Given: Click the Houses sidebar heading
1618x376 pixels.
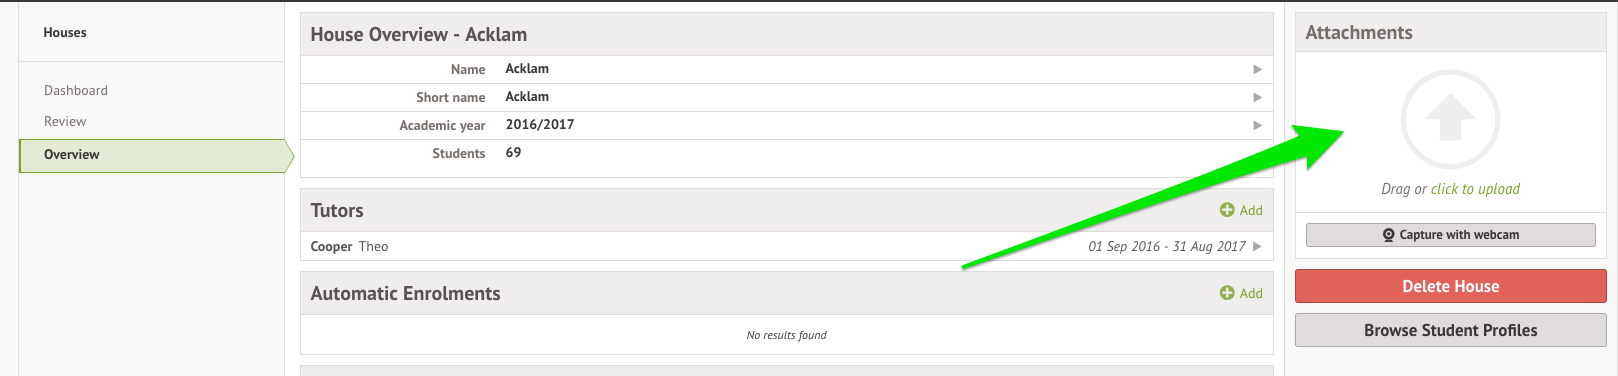Looking at the screenshot, I should (x=65, y=32).
